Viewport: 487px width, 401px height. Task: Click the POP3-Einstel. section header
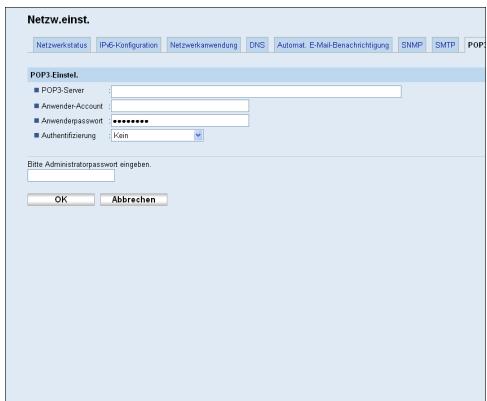click(x=256, y=75)
